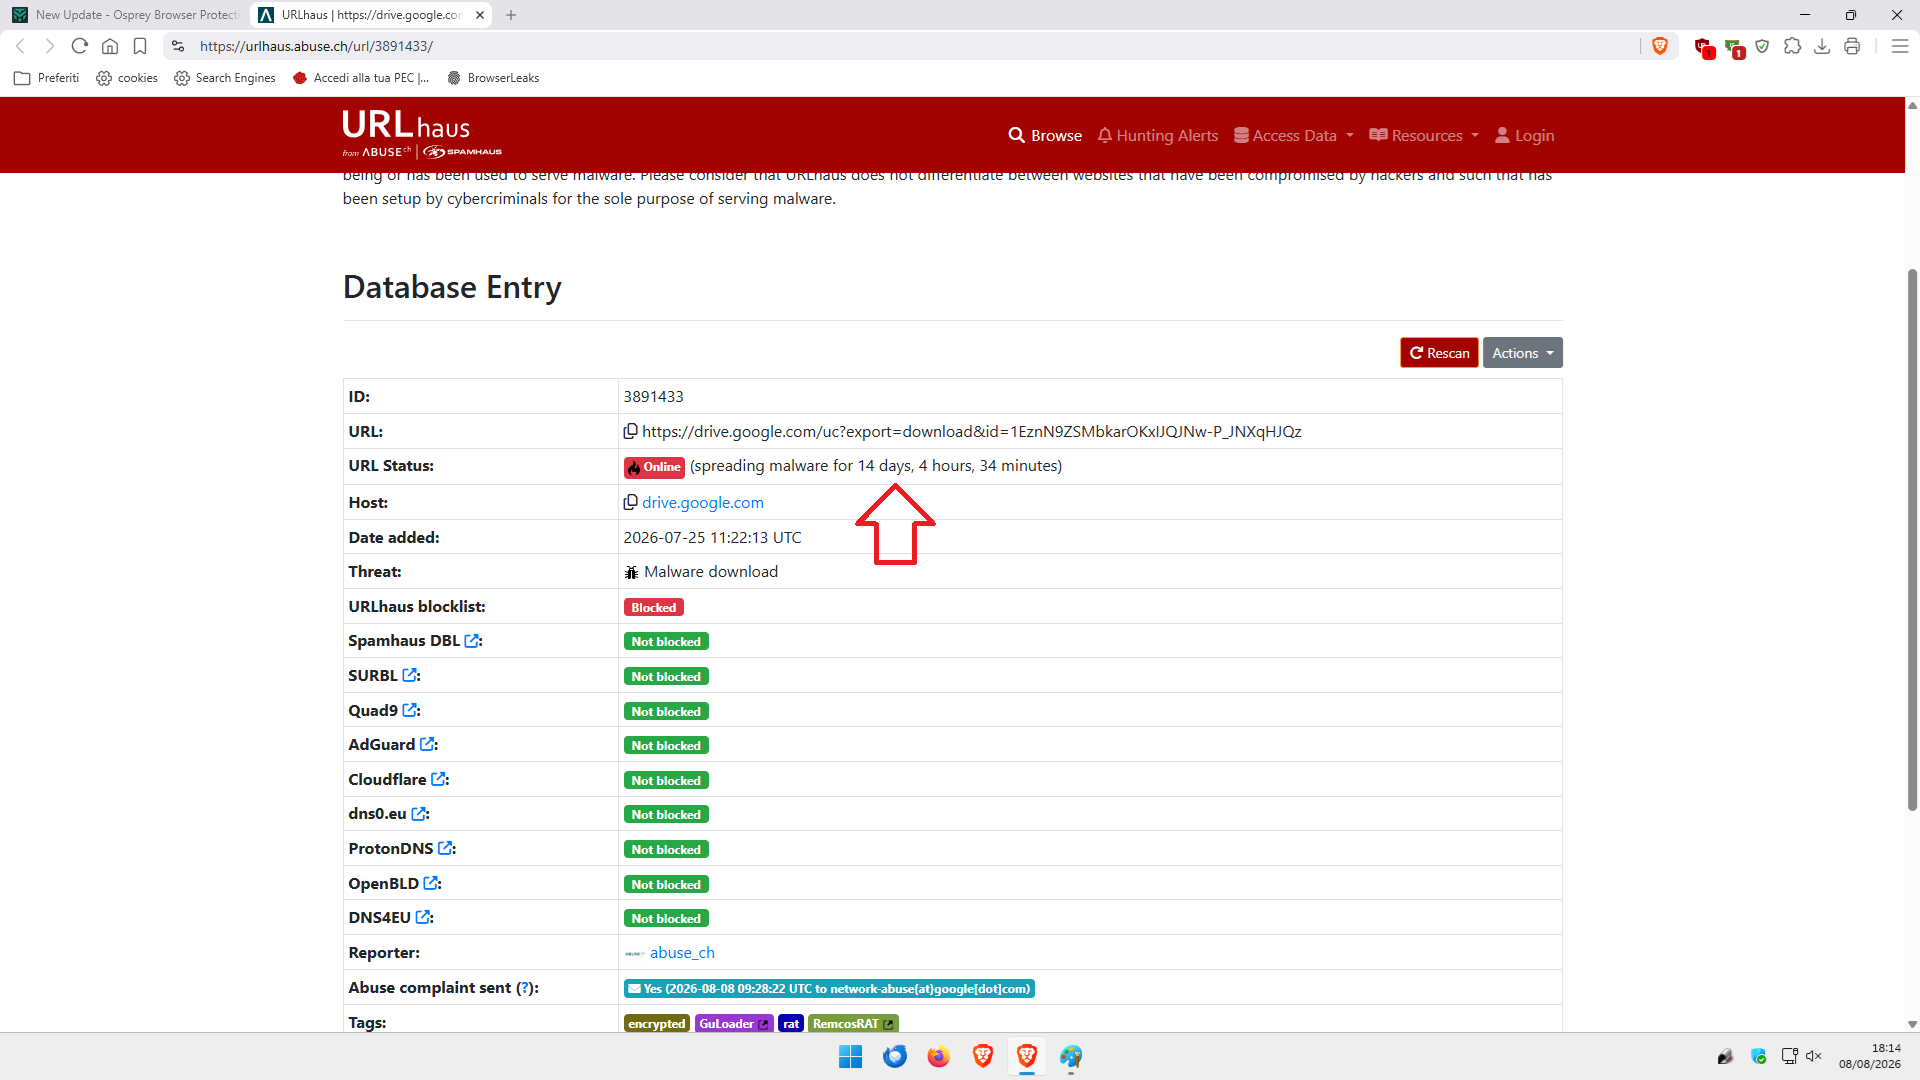Open the browser hamburger main menu

(1900, 46)
